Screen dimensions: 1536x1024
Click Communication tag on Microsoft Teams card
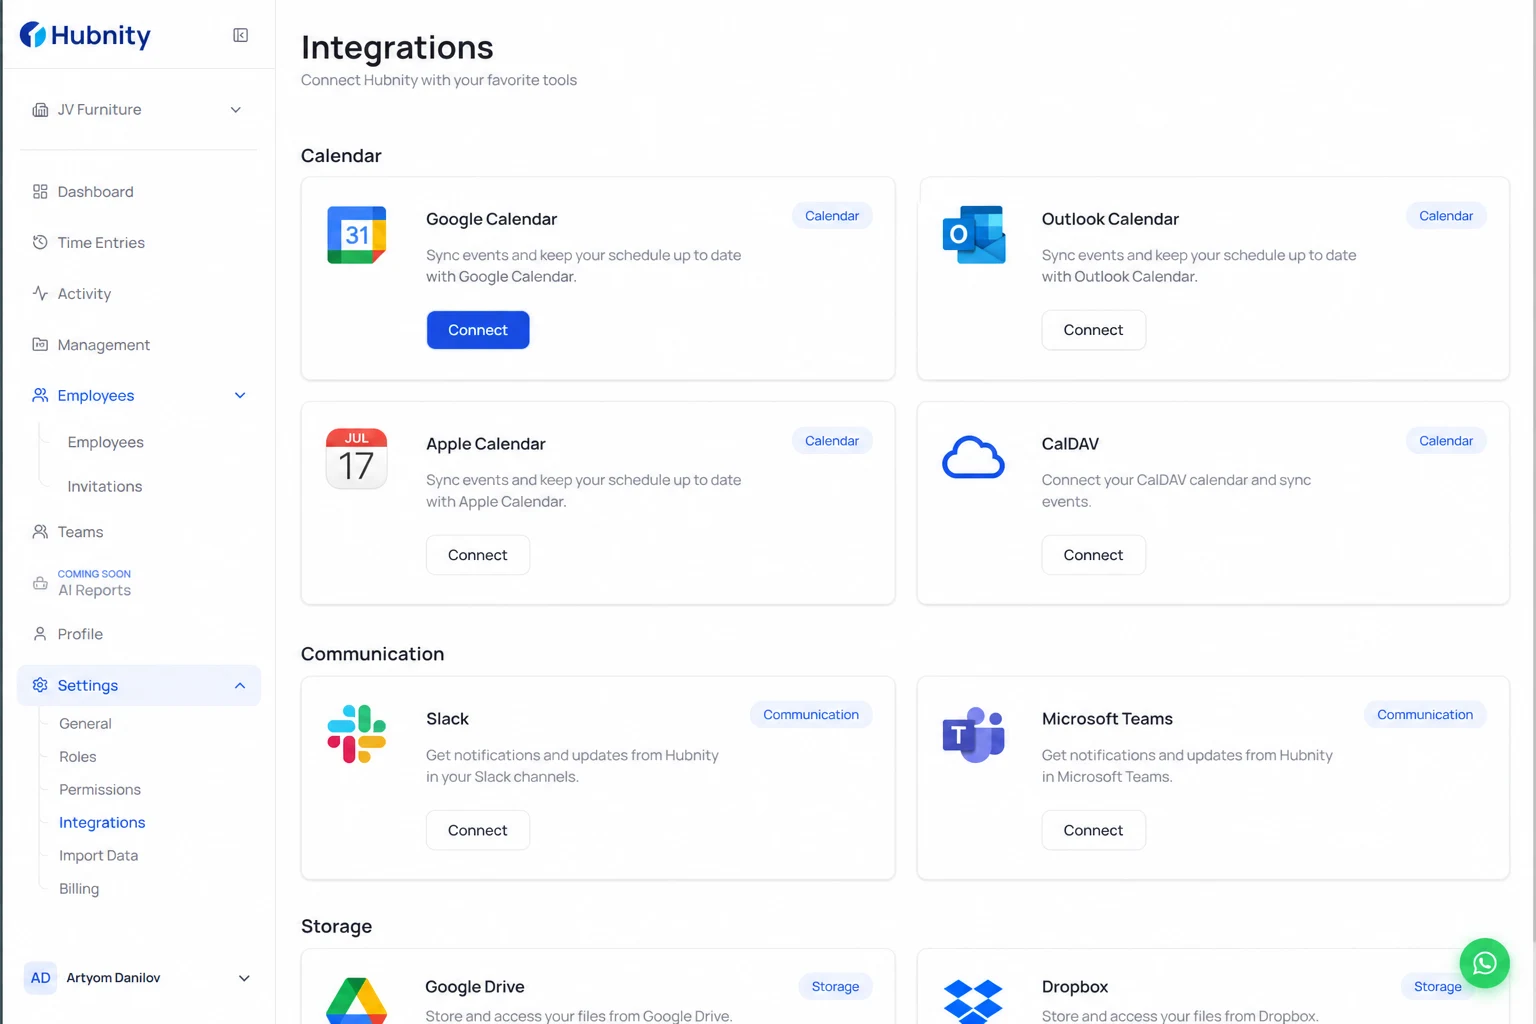[x=1425, y=715]
